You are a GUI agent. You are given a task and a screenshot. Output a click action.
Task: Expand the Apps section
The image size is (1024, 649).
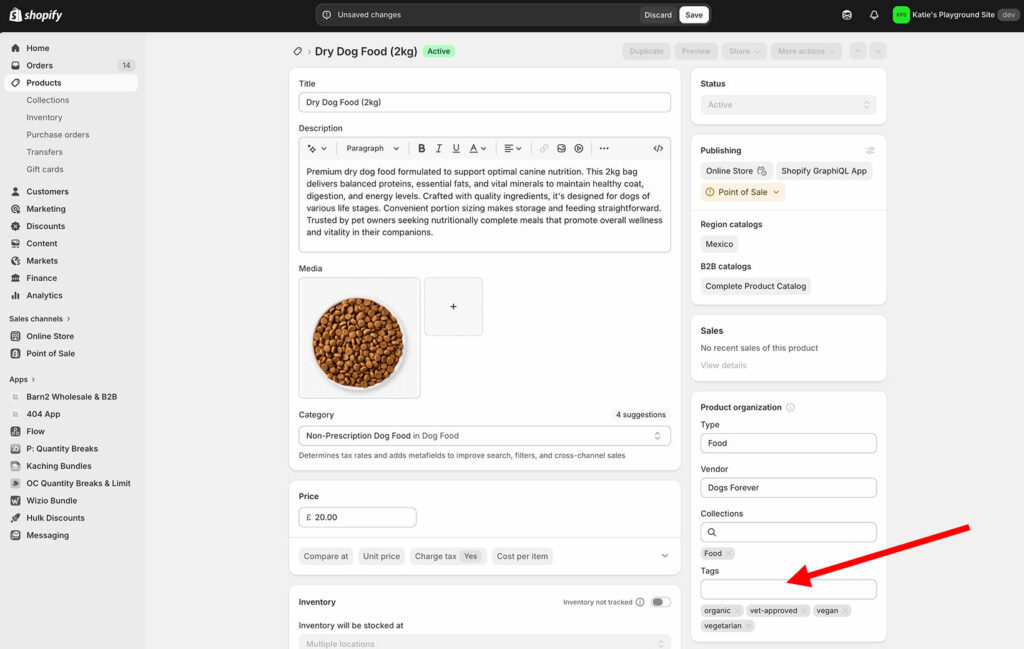(x=22, y=379)
